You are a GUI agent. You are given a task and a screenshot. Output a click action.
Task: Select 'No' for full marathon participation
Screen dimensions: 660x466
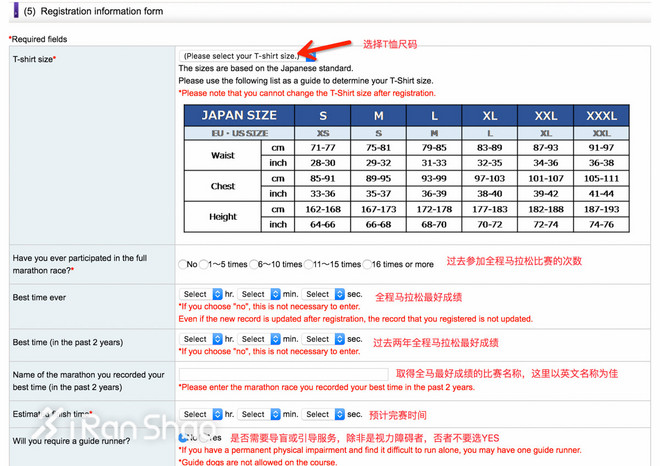(183, 265)
